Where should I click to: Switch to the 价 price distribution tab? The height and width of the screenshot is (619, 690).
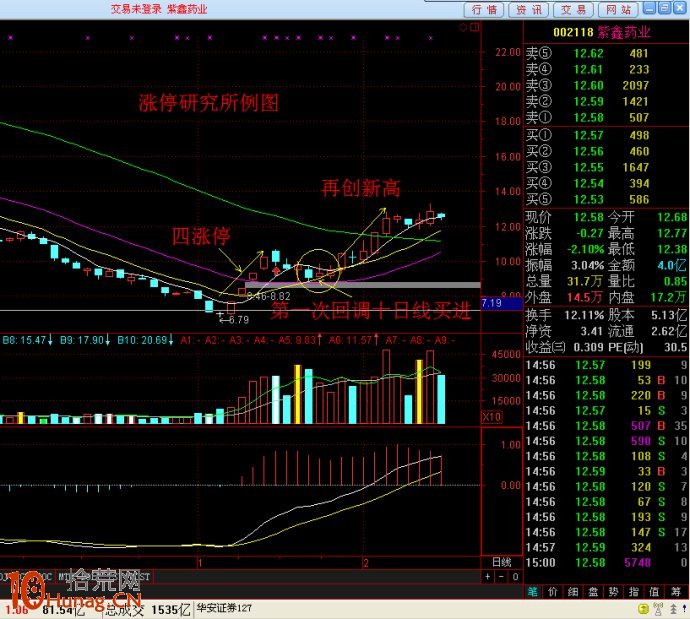point(552,592)
